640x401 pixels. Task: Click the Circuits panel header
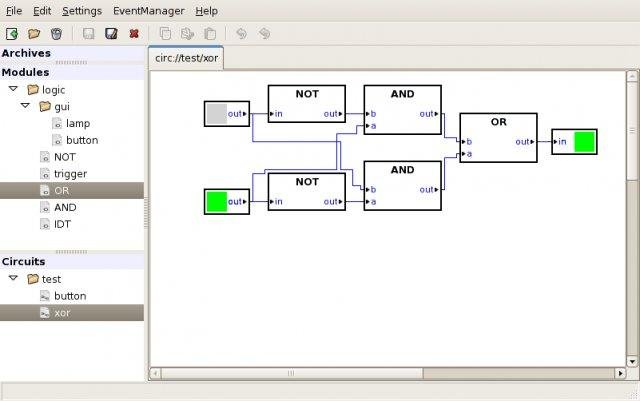click(72, 261)
